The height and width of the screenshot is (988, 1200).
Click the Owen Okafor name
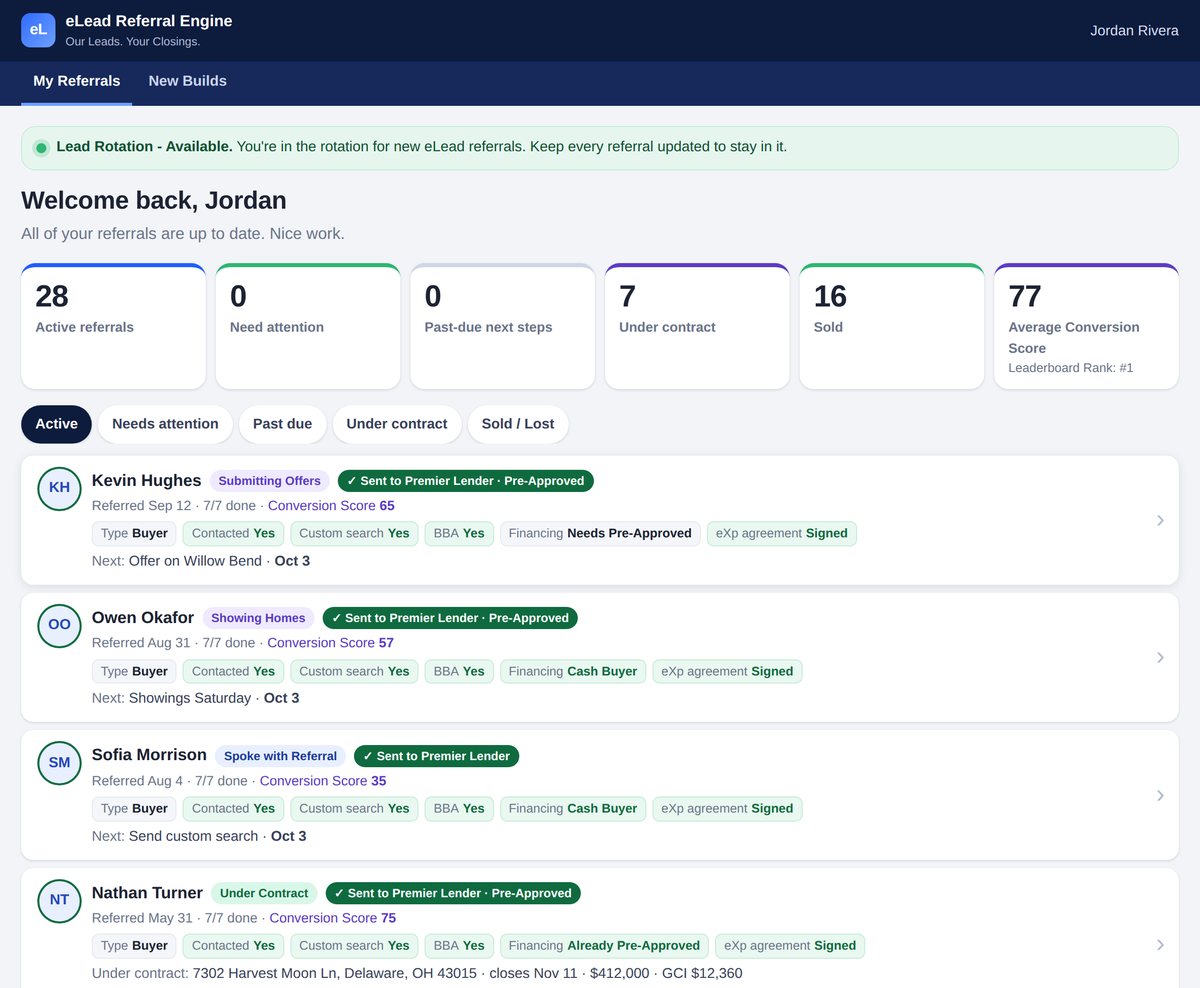pyautogui.click(x=143, y=618)
